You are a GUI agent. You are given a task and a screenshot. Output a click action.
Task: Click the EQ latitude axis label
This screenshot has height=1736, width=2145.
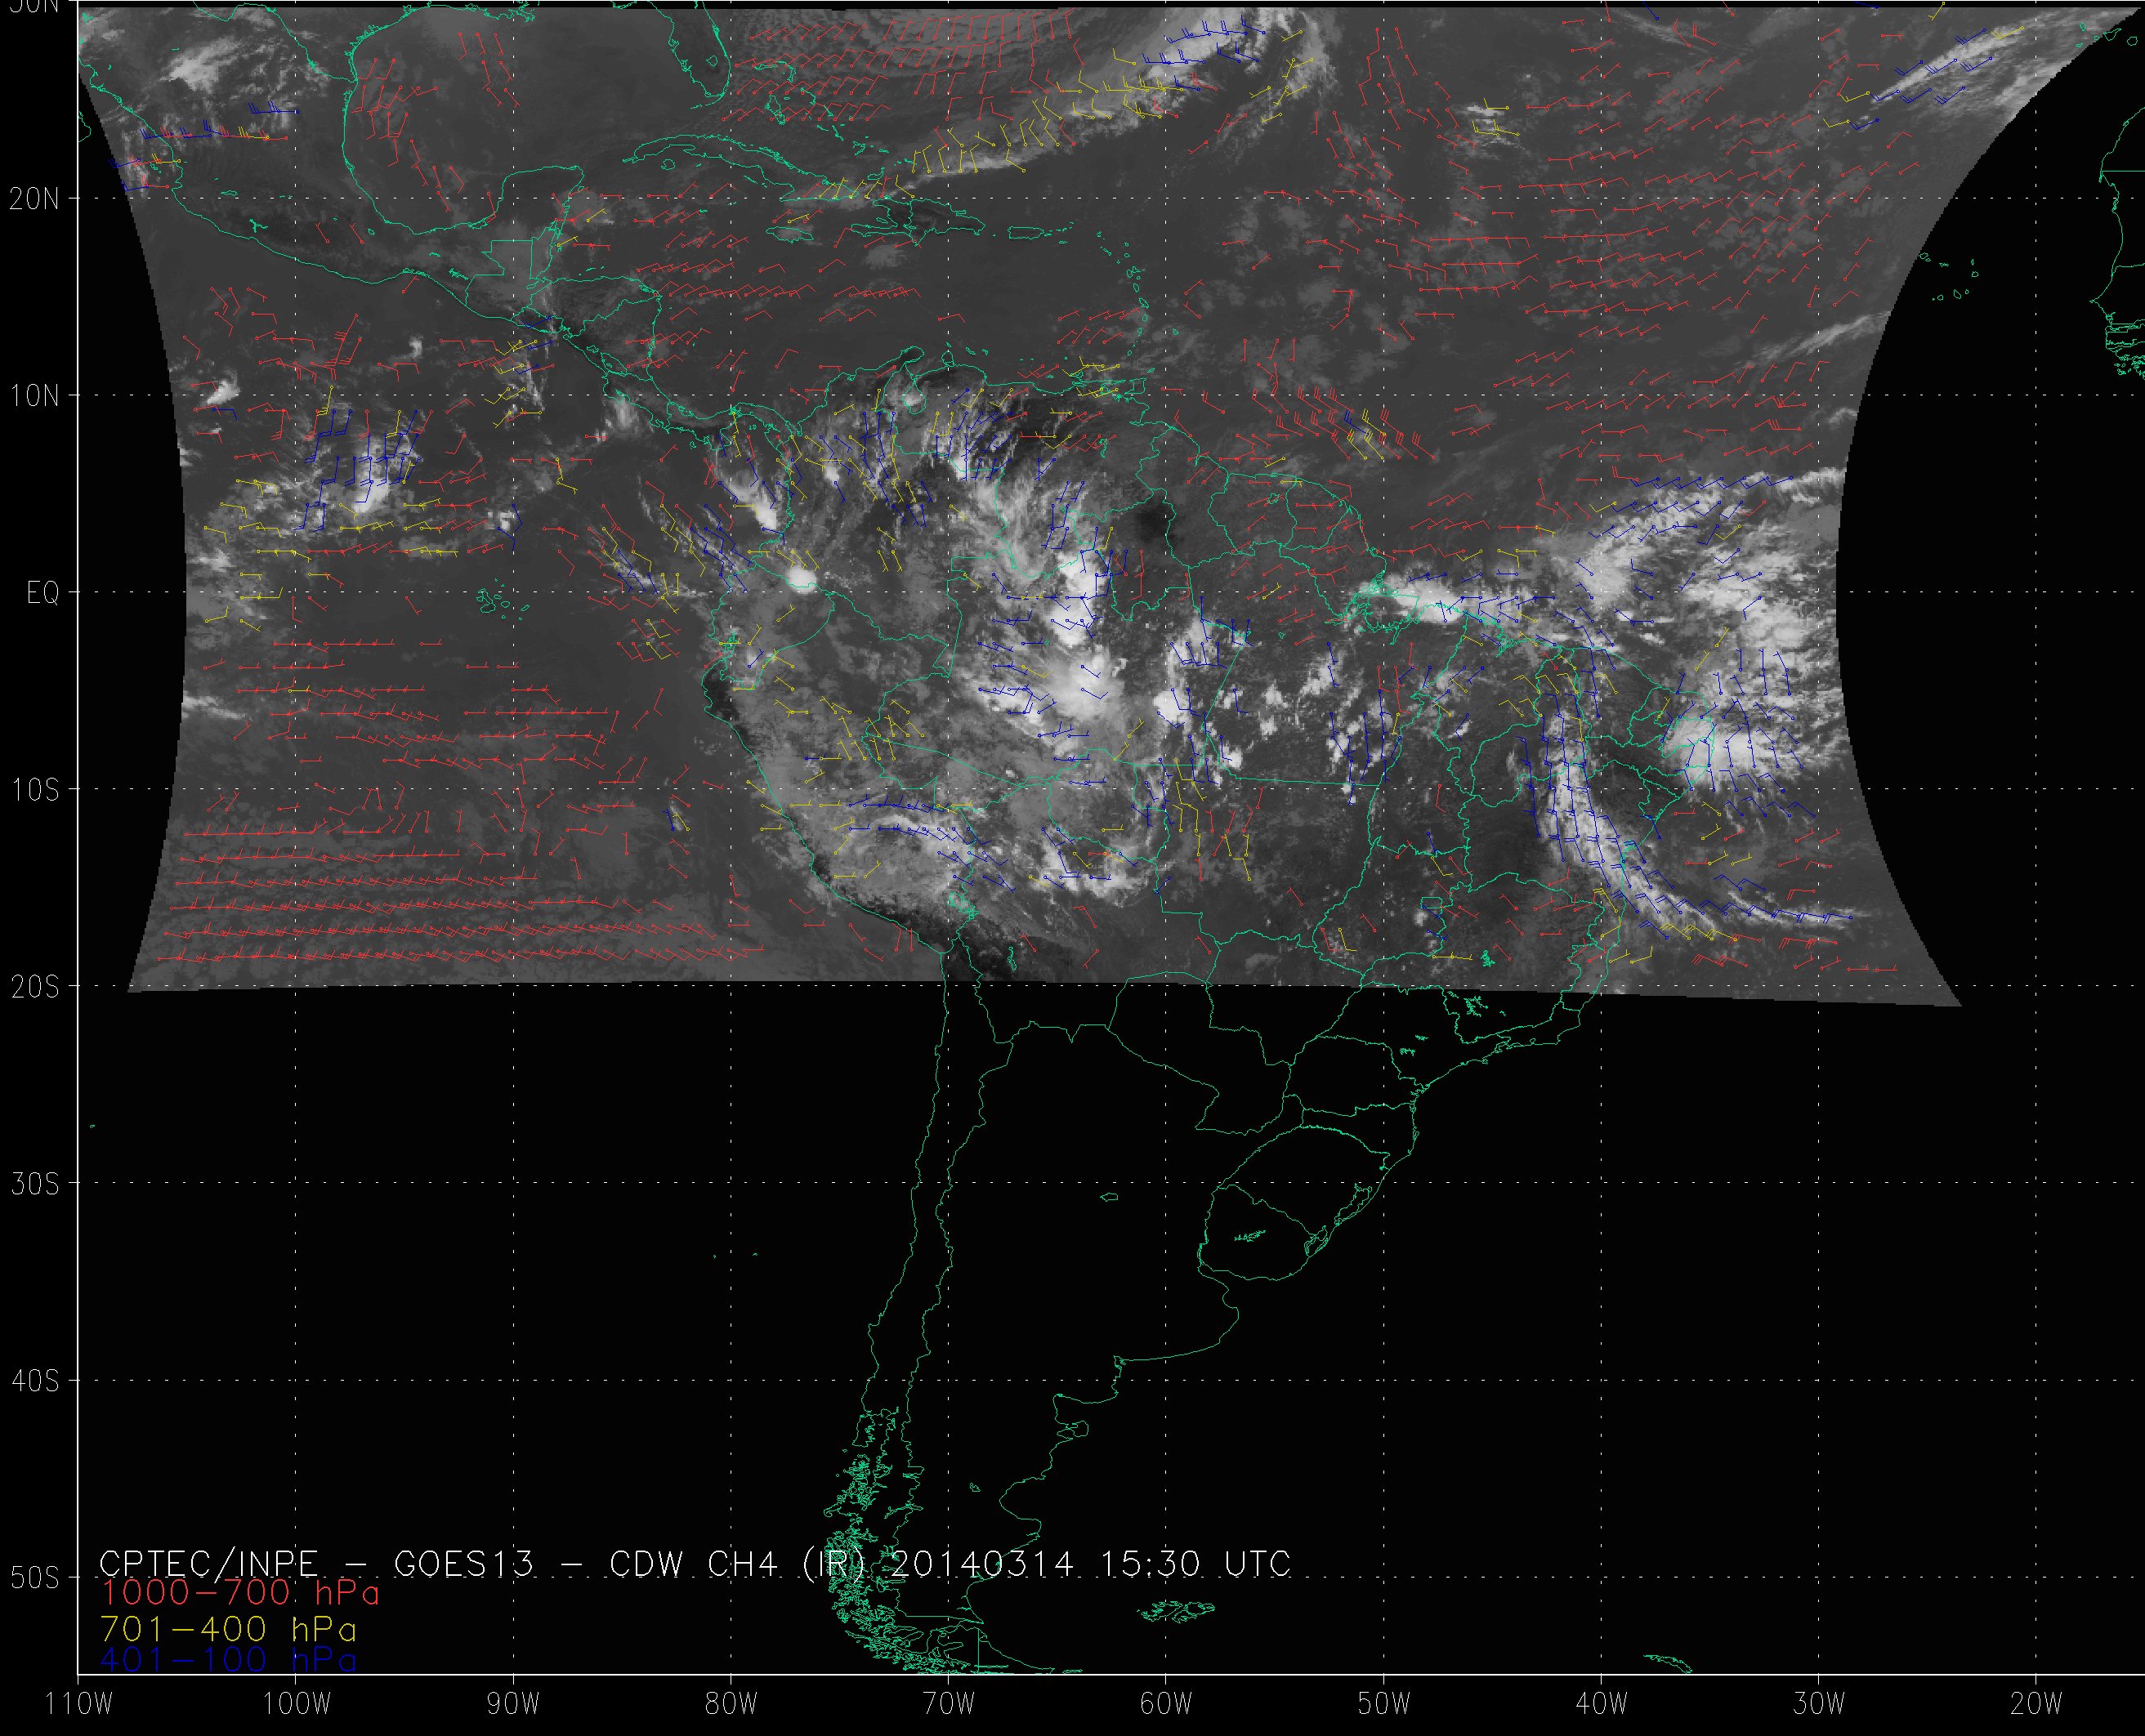43,593
